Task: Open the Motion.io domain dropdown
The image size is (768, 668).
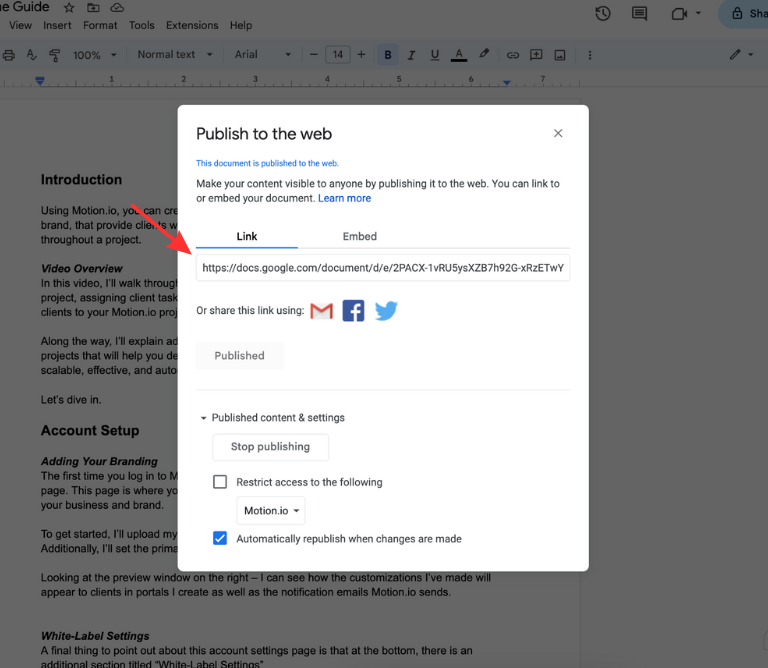Action: (271, 511)
